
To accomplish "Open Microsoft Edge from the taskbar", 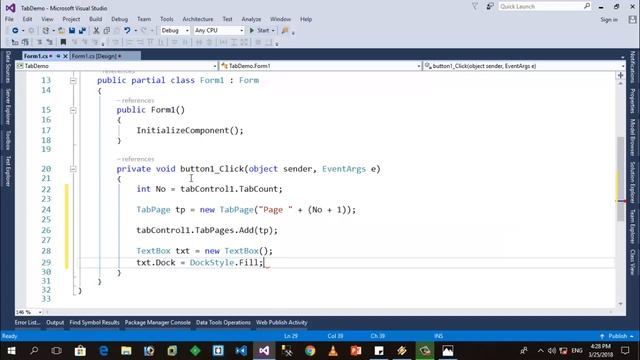I will pos(103,351).
